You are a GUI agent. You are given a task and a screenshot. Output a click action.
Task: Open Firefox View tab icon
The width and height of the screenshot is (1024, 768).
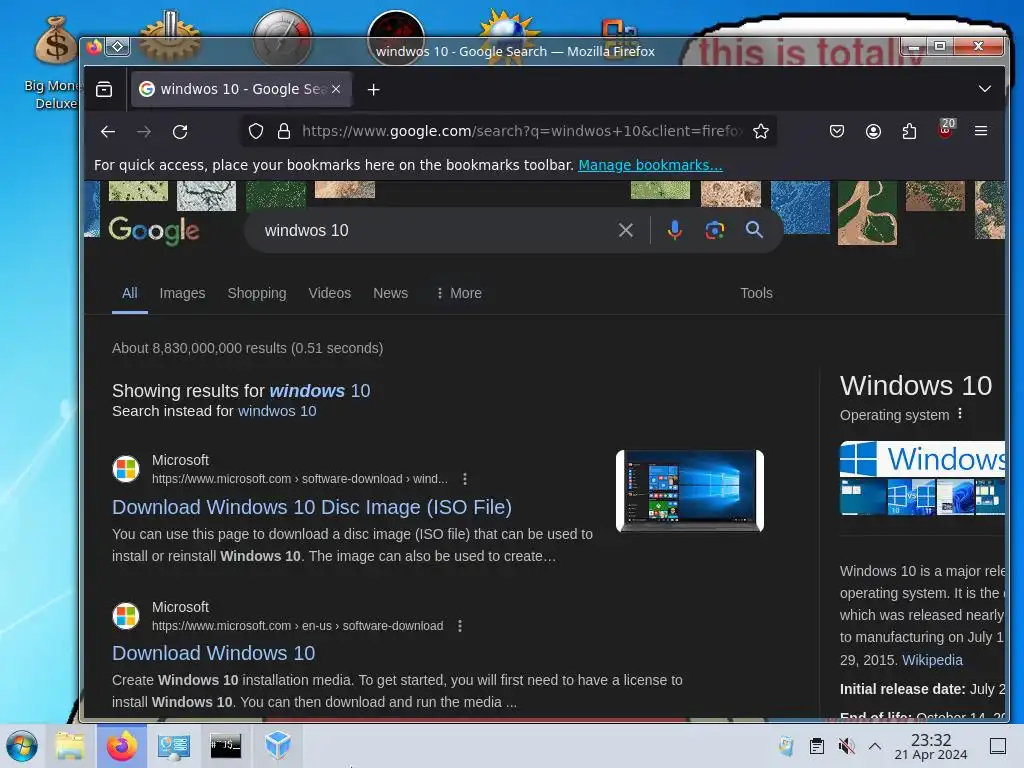point(104,89)
